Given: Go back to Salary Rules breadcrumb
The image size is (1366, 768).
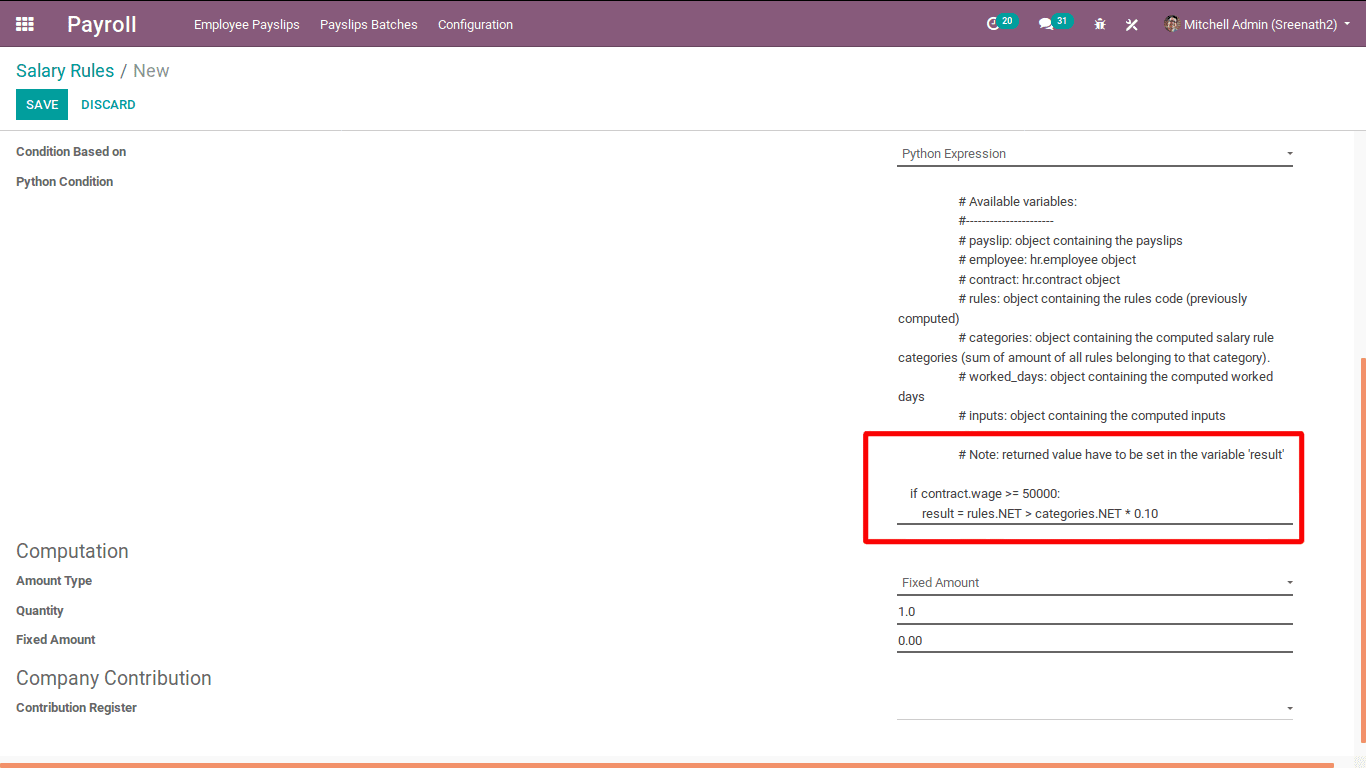Looking at the screenshot, I should coord(64,71).
